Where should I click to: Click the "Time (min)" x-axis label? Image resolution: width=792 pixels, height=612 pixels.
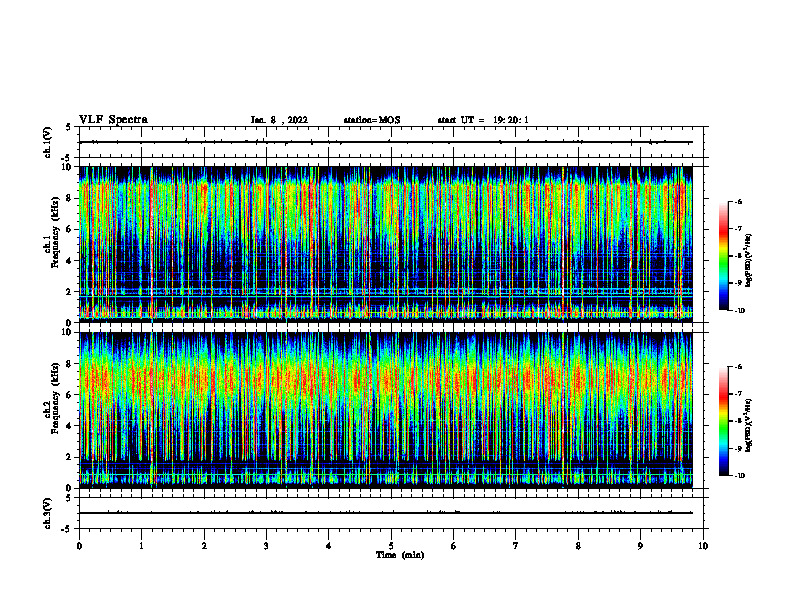click(x=400, y=555)
